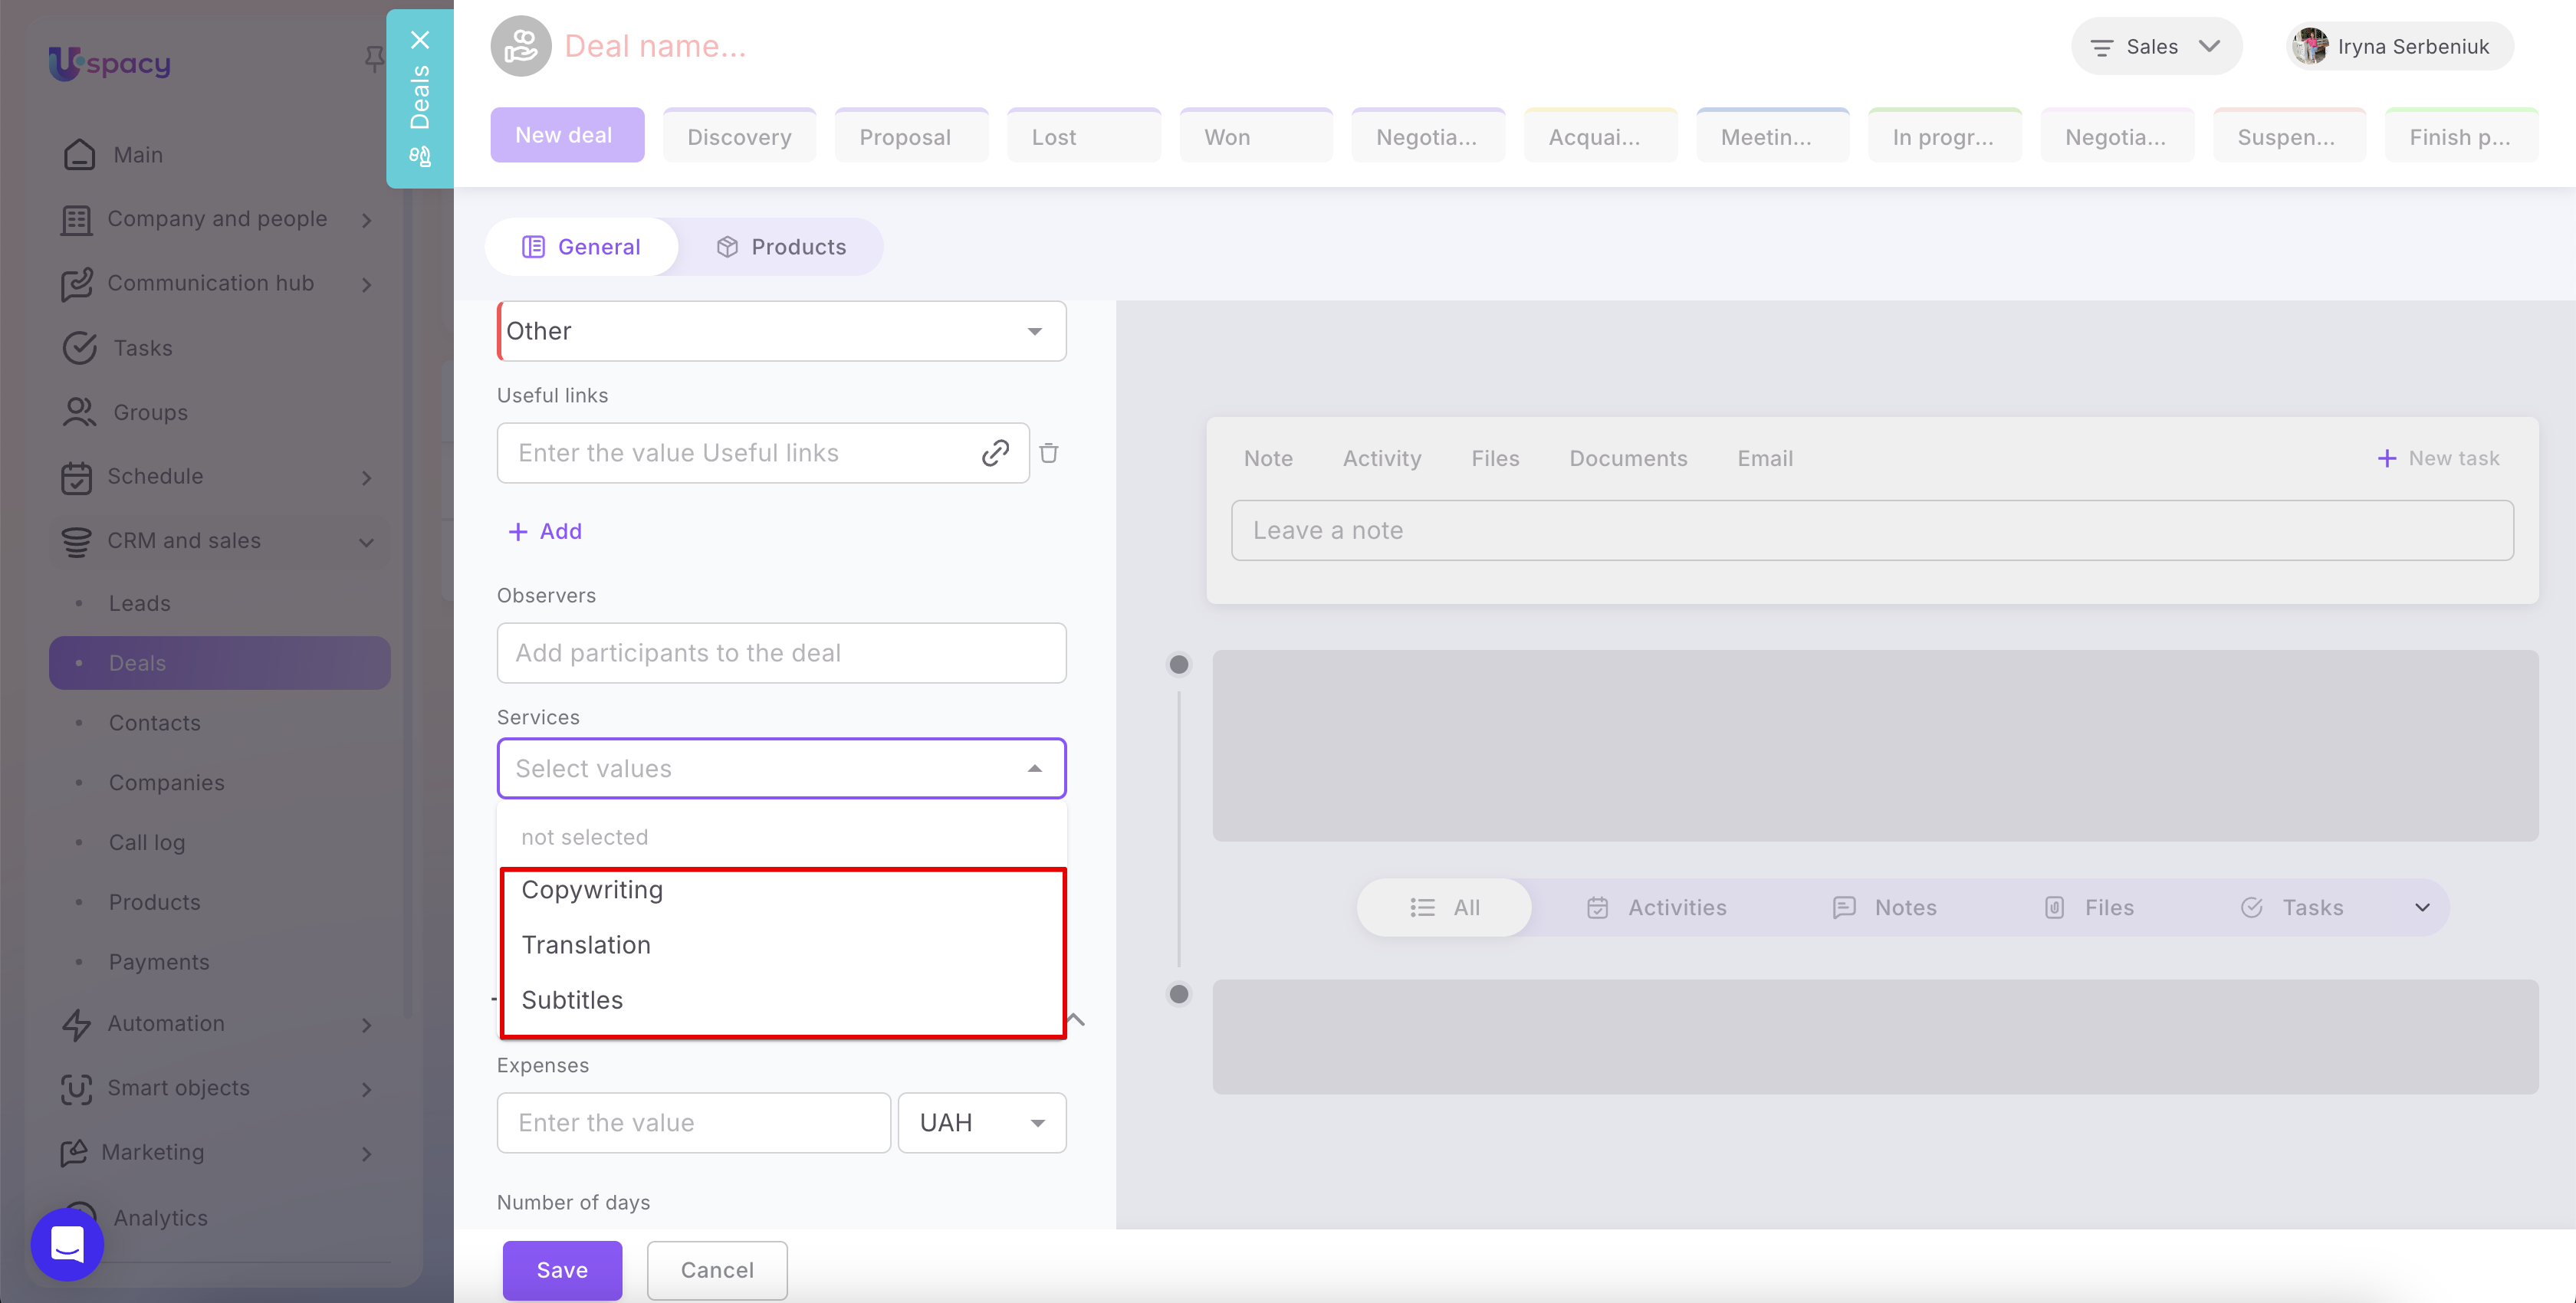Viewport: 2576px width, 1303px height.
Task: Open the Files tab in note panel
Action: (1495, 458)
